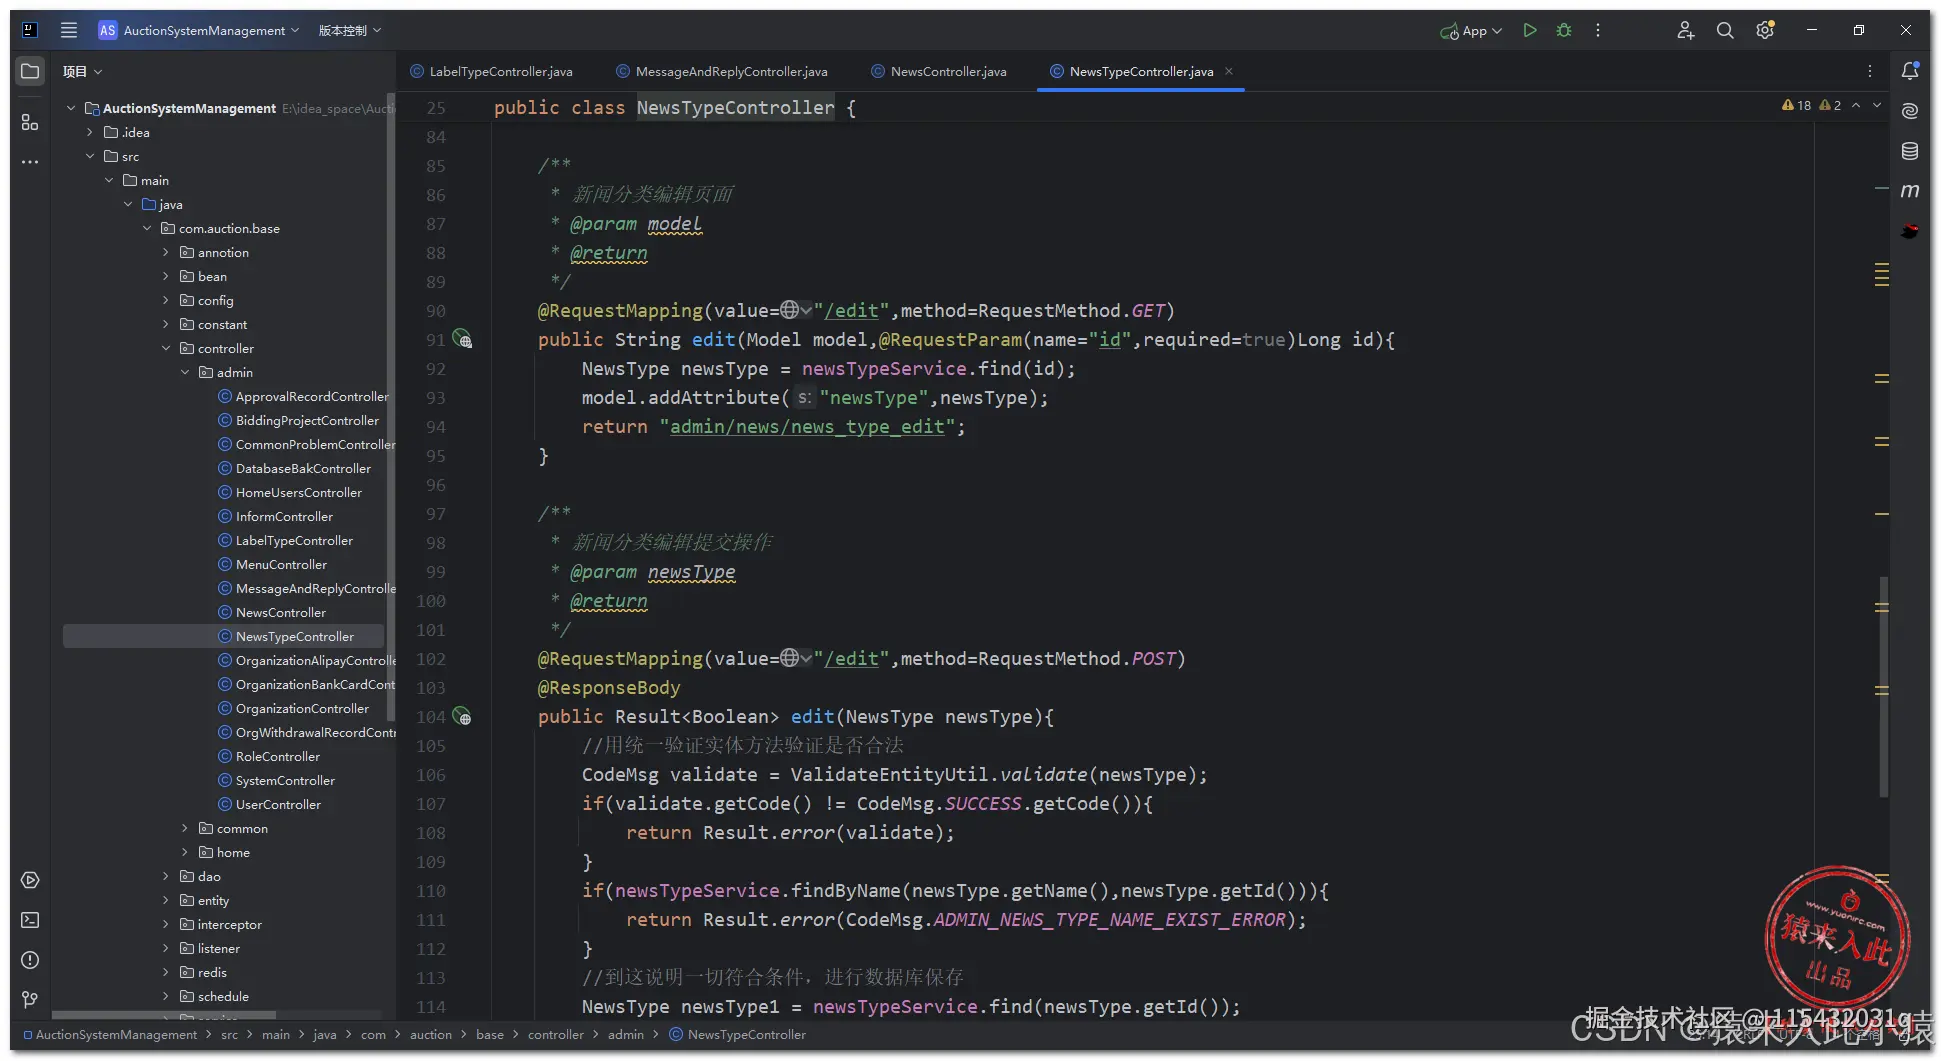This screenshot has width=1941, height=1061.
Task: Switch to NewsController.java tab
Action: 938,71
